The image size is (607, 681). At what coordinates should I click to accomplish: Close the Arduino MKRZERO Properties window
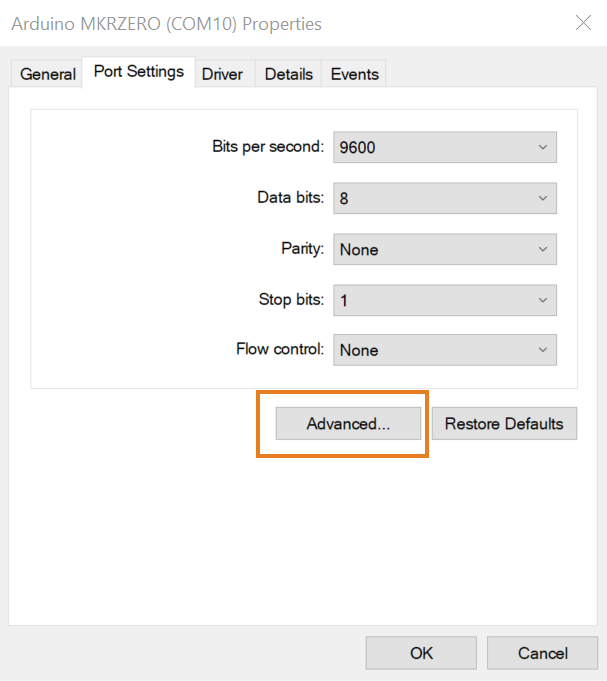click(x=583, y=23)
